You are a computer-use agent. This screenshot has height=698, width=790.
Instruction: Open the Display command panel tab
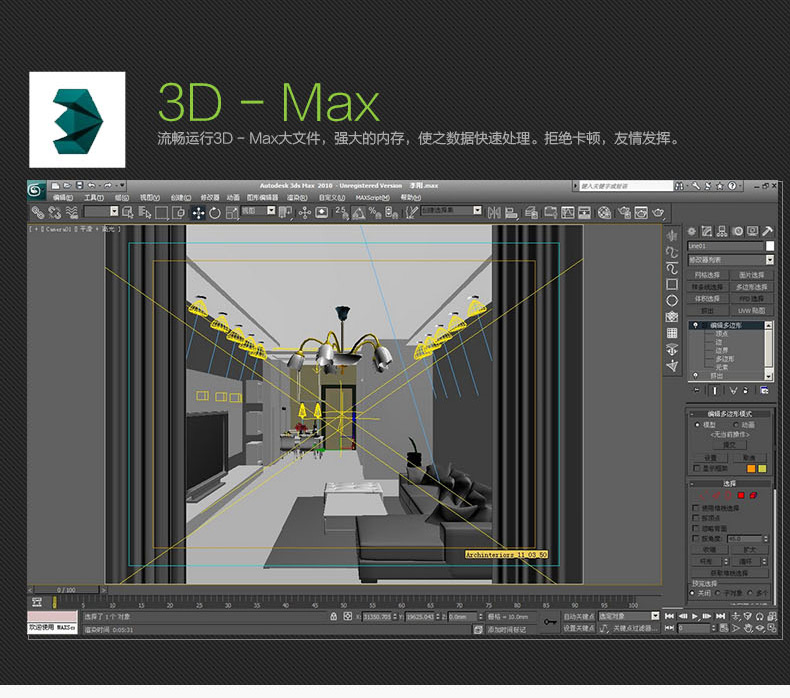click(x=752, y=231)
